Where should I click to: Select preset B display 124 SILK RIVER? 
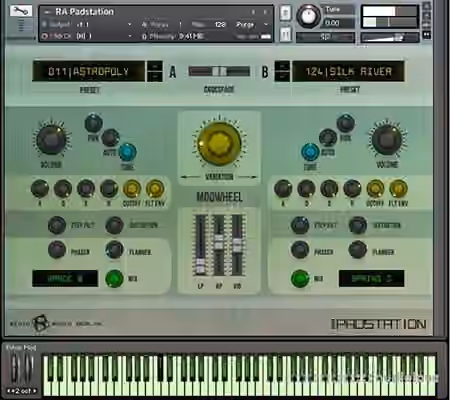coord(348,71)
